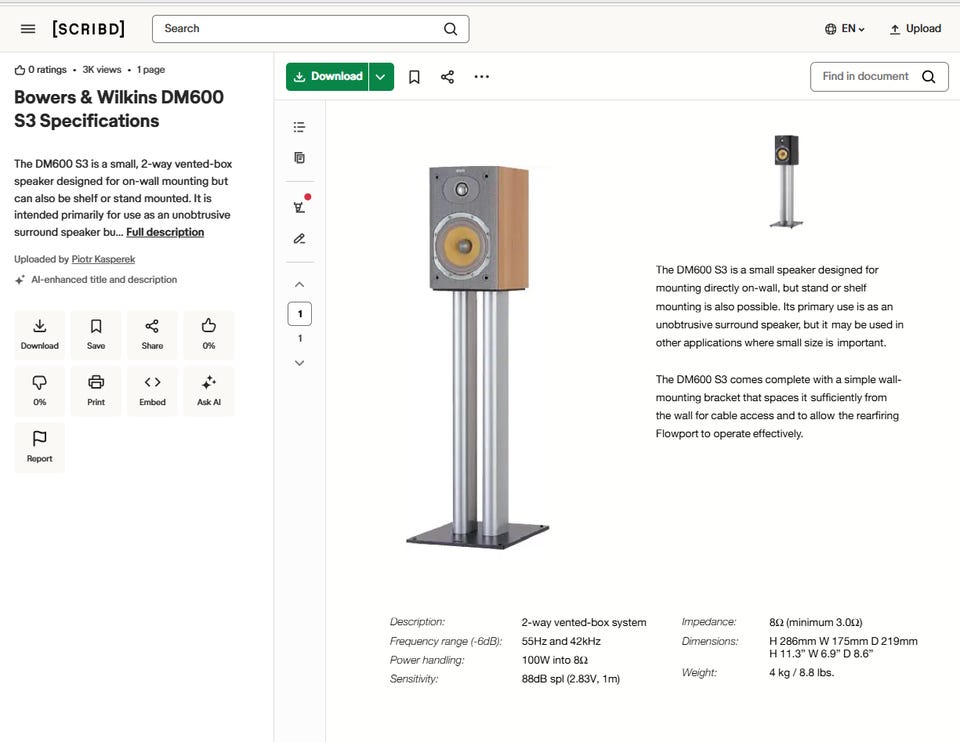960x742 pixels.
Task: Focus the main Search field
Action: pos(310,29)
